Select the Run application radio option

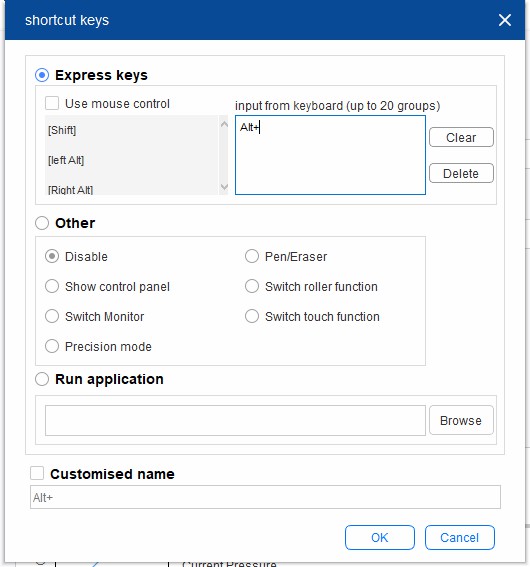click(x=42, y=379)
